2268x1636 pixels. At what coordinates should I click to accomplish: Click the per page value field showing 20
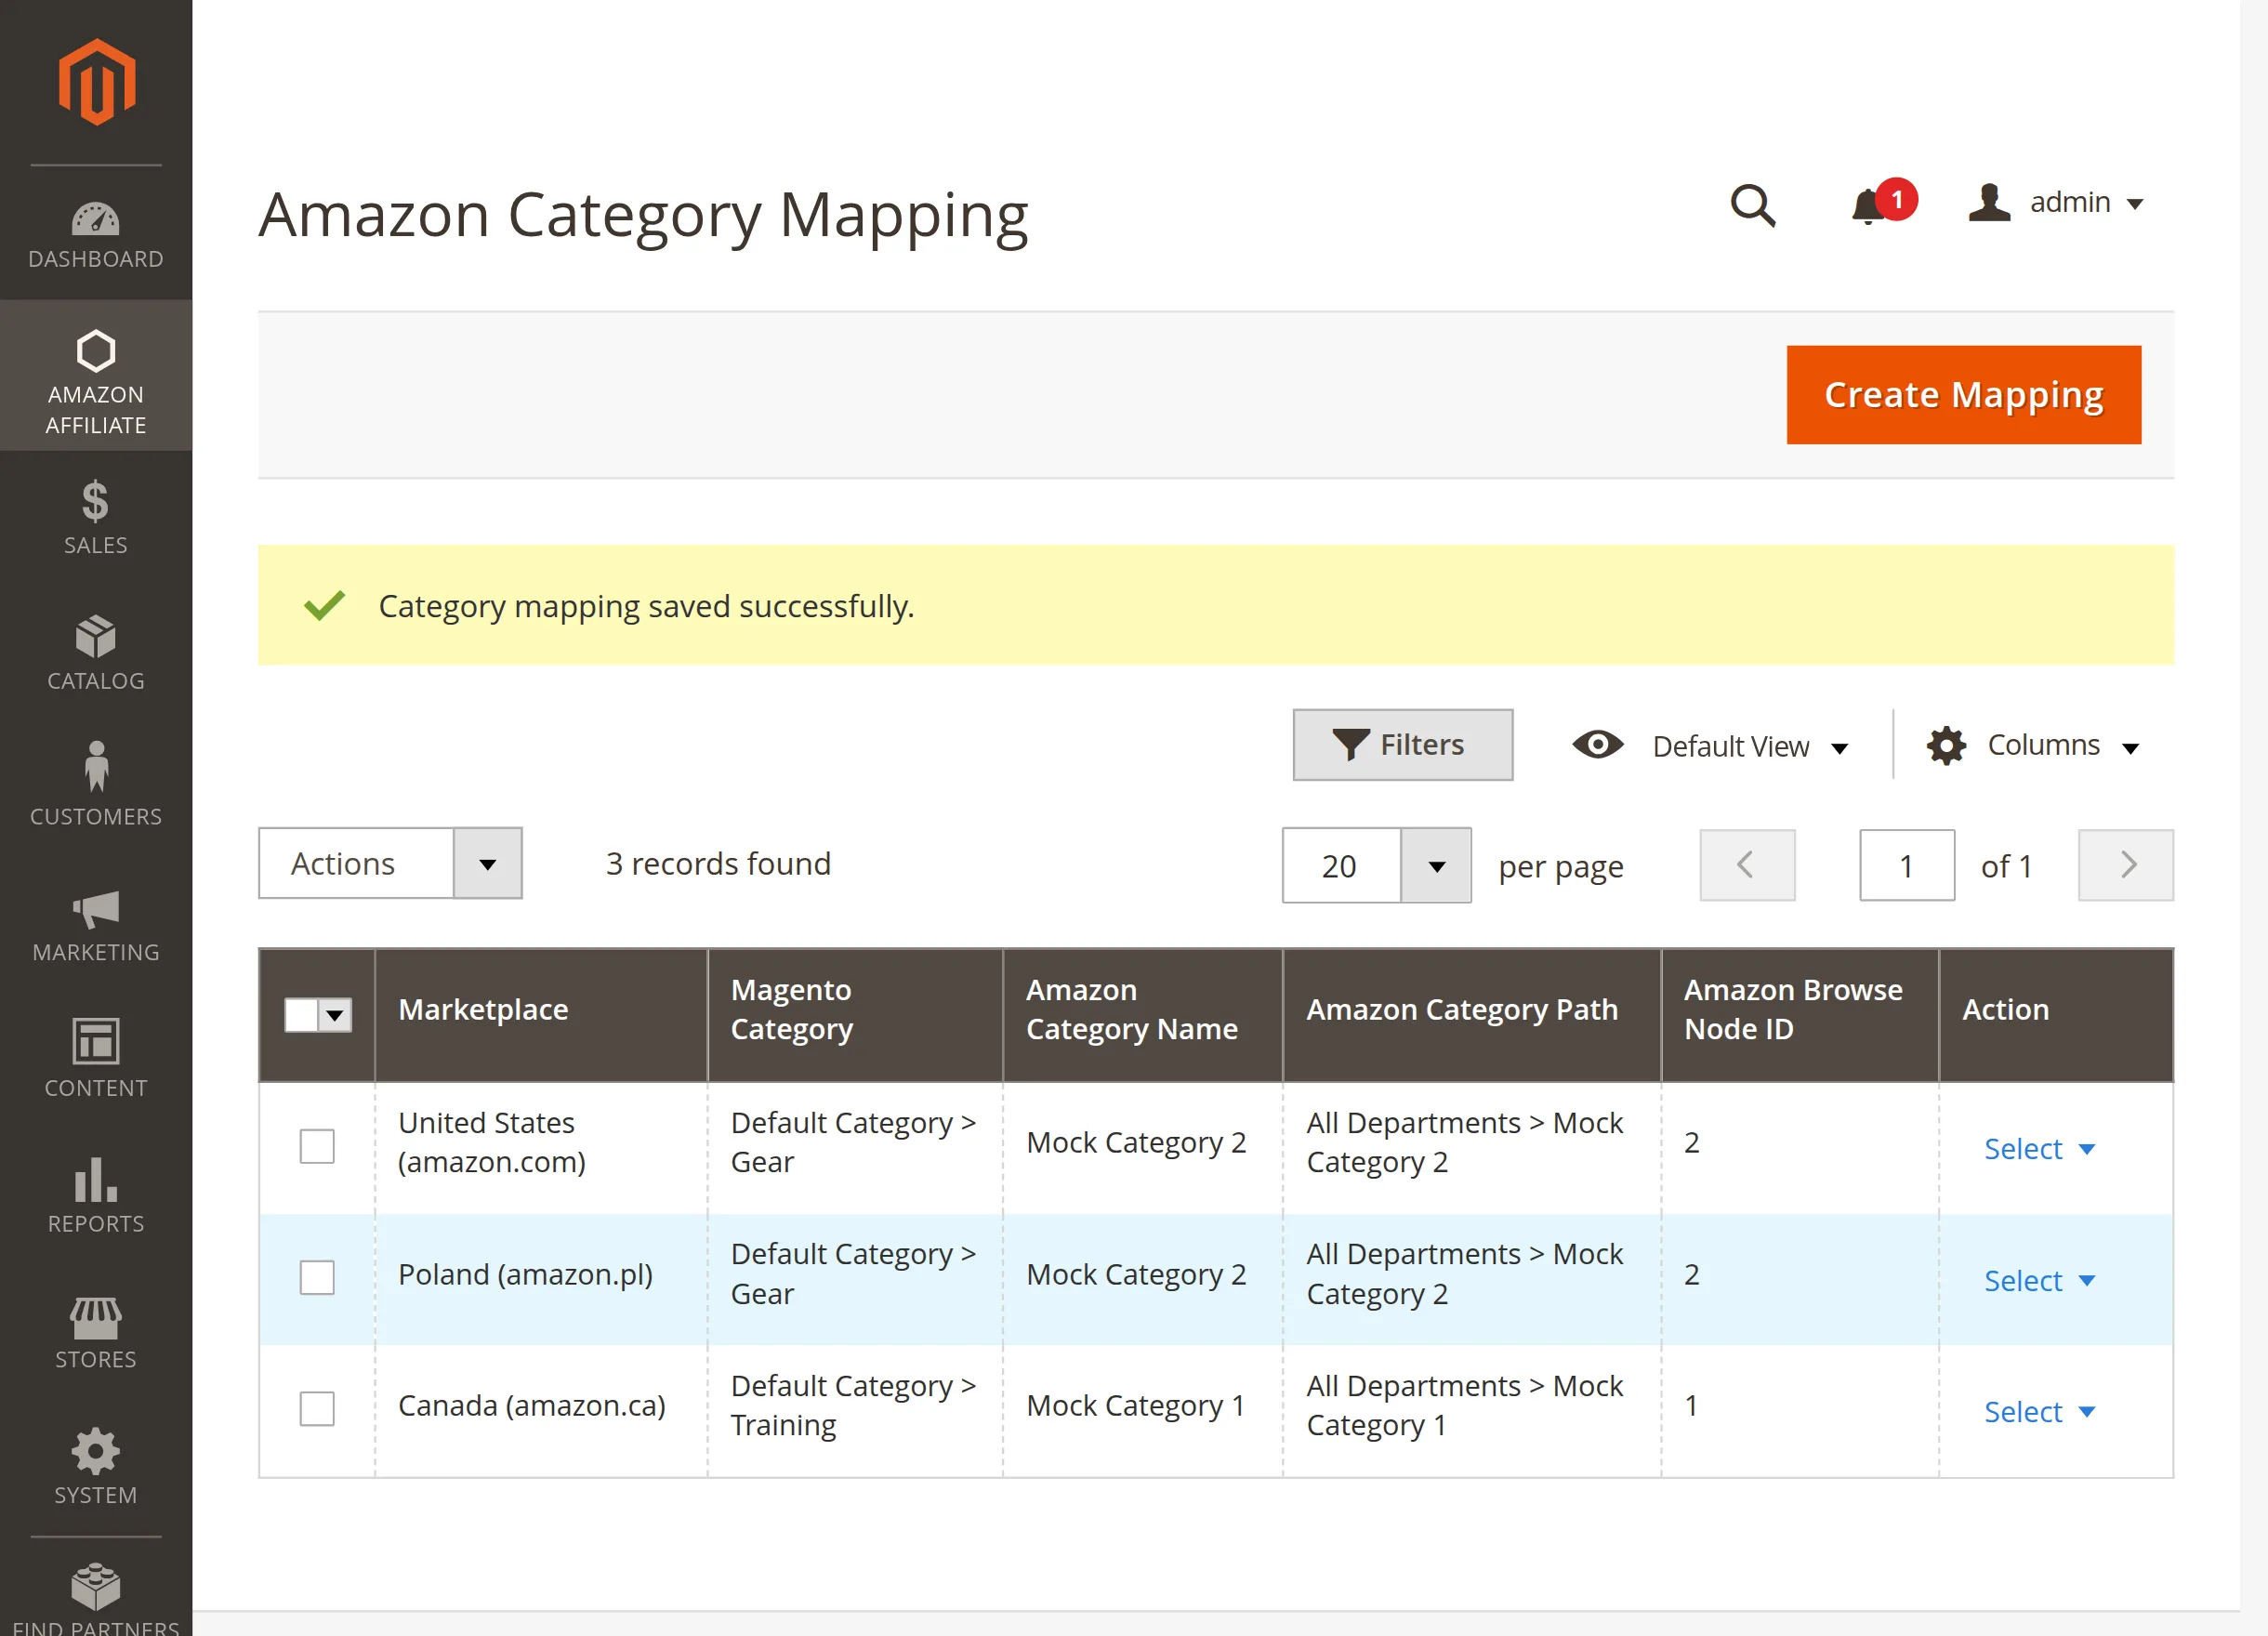(x=1341, y=866)
